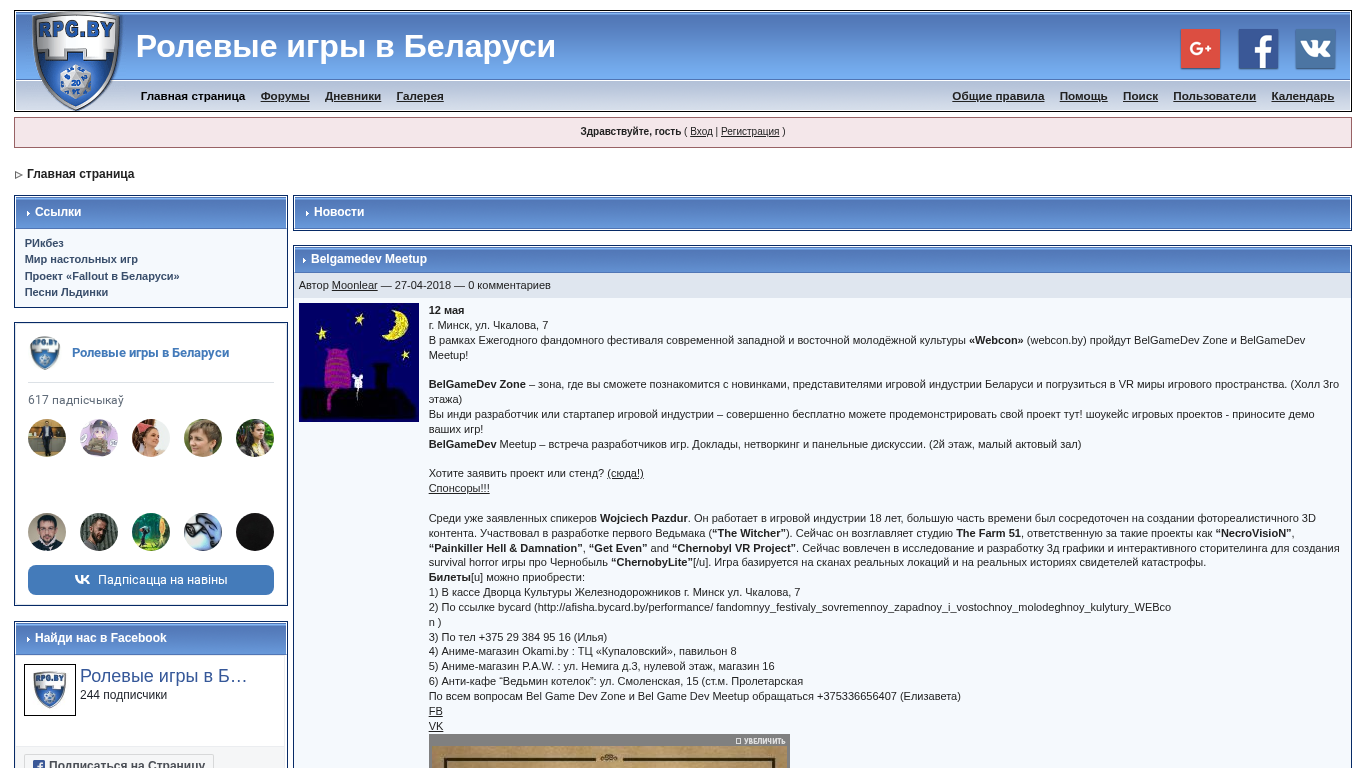Screen dimensions: 1366x768
Task: Click the 617 падпісчыкаў subscriber count
Action: click(x=76, y=400)
